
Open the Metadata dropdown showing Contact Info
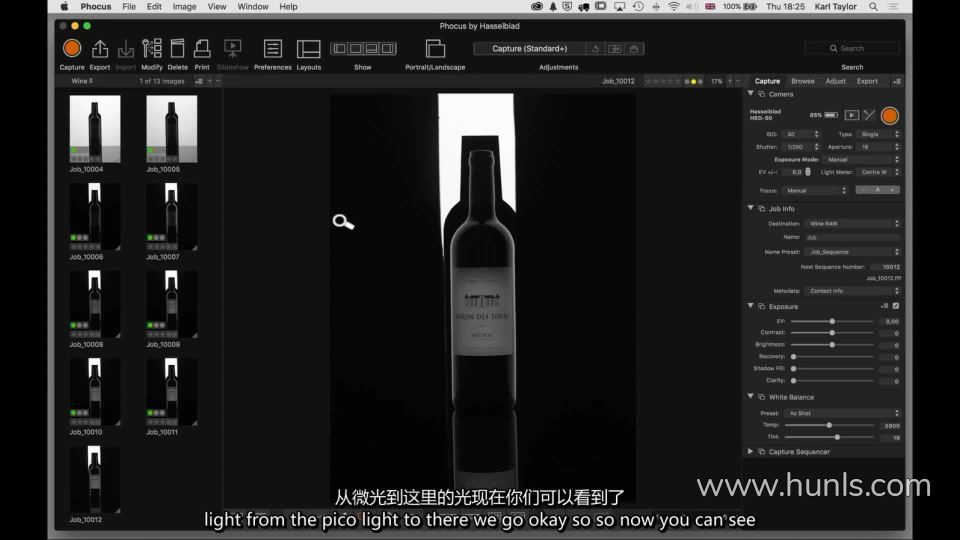click(x=852, y=291)
